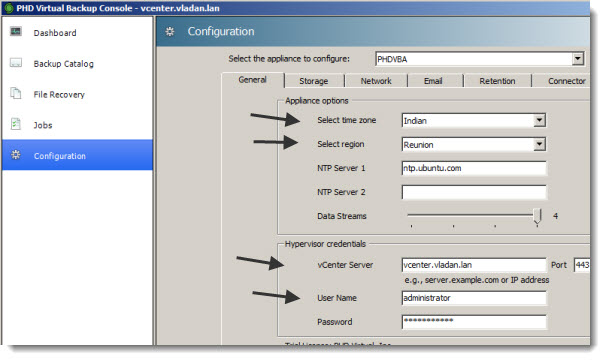Click the 'Select time zone' label
The width and height of the screenshot is (605, 360).
click(346, 120)
